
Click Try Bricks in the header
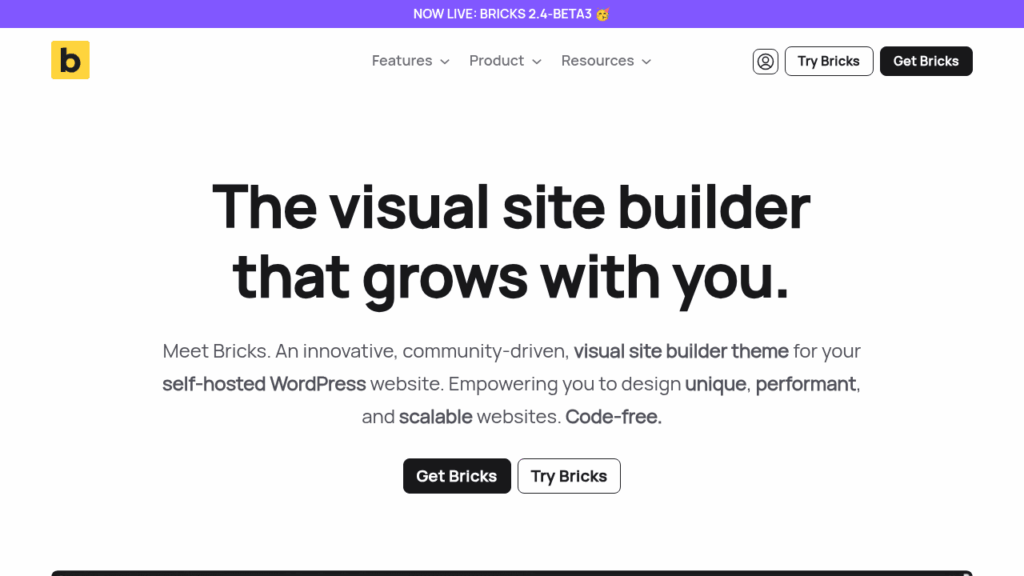[x=829, y=61]
